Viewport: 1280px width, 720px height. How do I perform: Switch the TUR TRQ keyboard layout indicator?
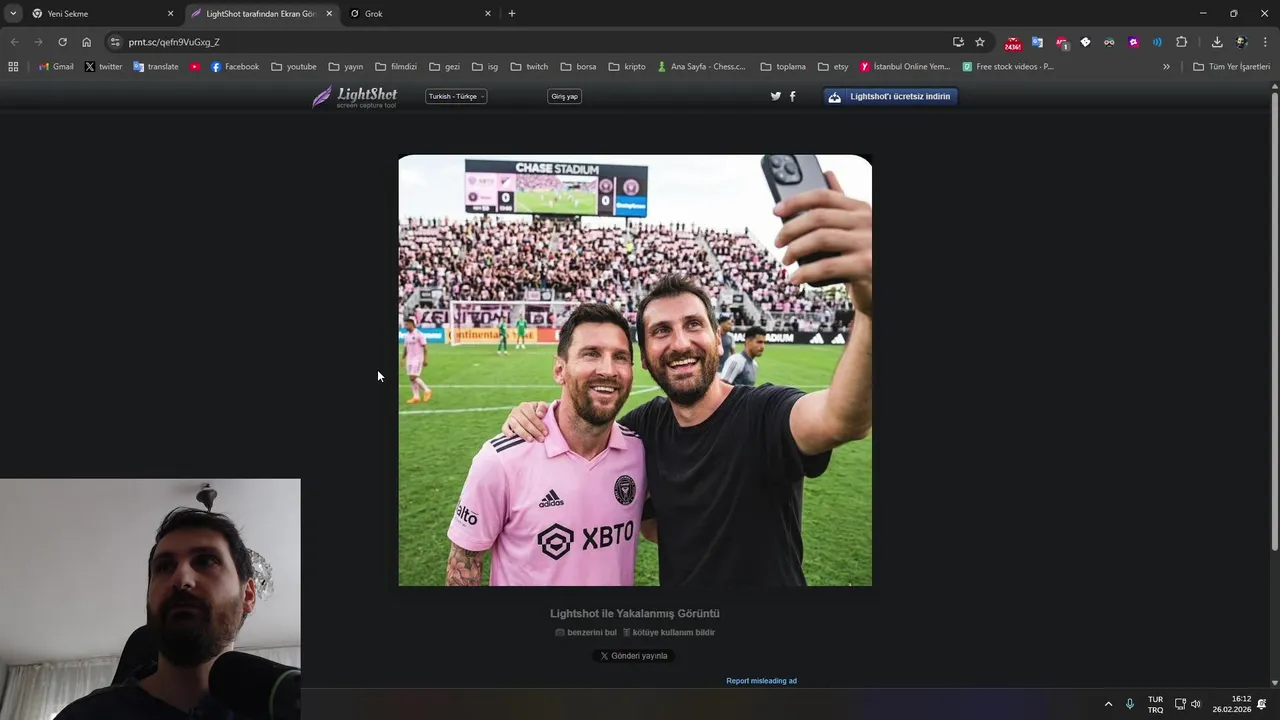(1155, 704)
